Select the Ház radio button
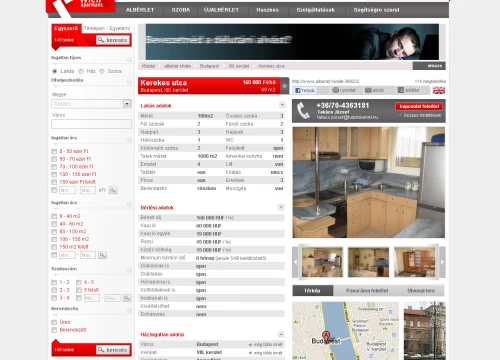 pos(81,71)
